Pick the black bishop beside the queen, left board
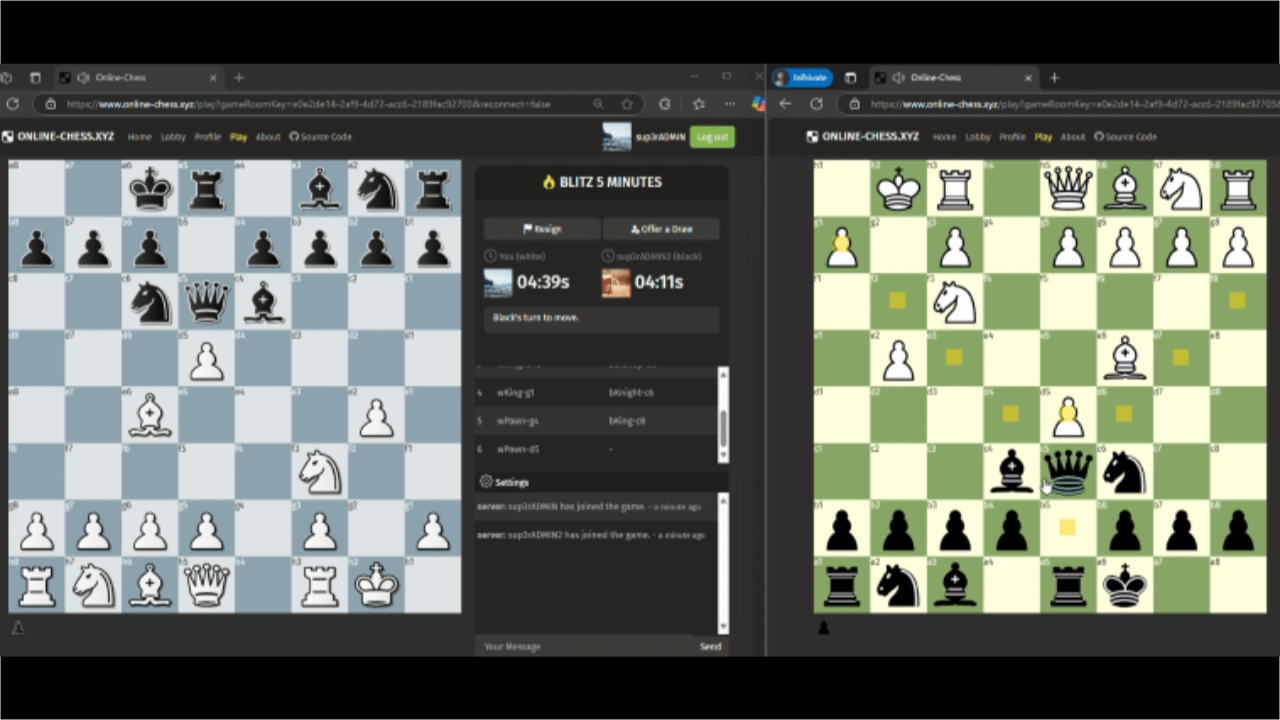 (263, 301)
